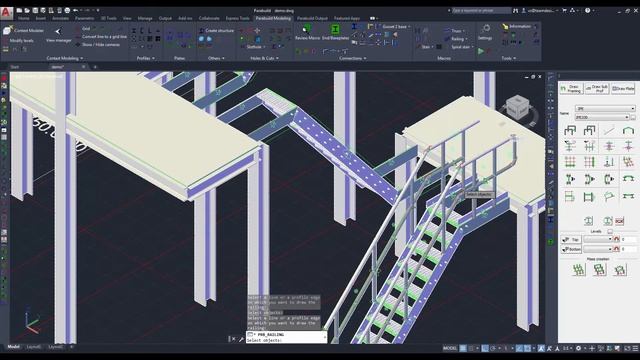
Task: Click middle Plate creation icon
Action: pos(599,270)
